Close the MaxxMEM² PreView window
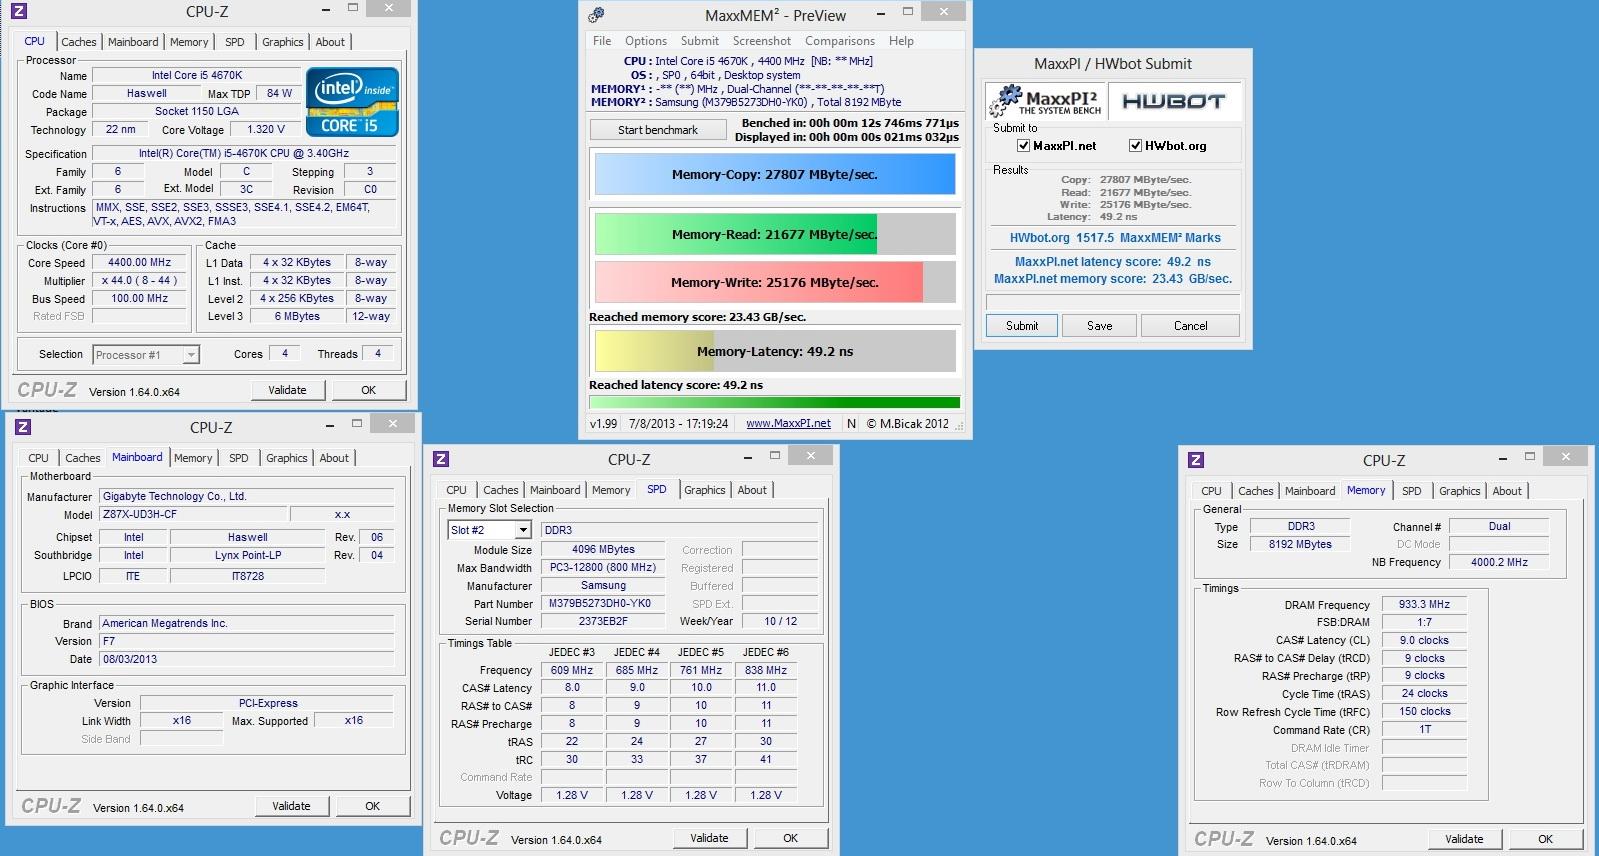 tap(943, 11)
